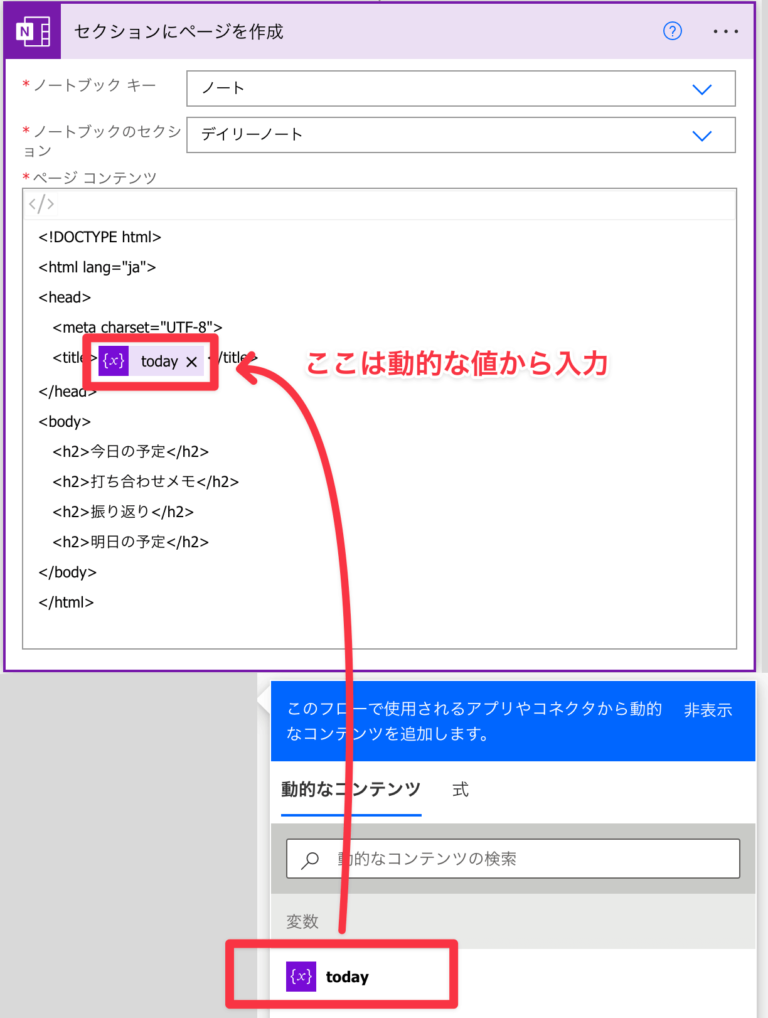Click the magnifier icon in search box

click(311, 859)
